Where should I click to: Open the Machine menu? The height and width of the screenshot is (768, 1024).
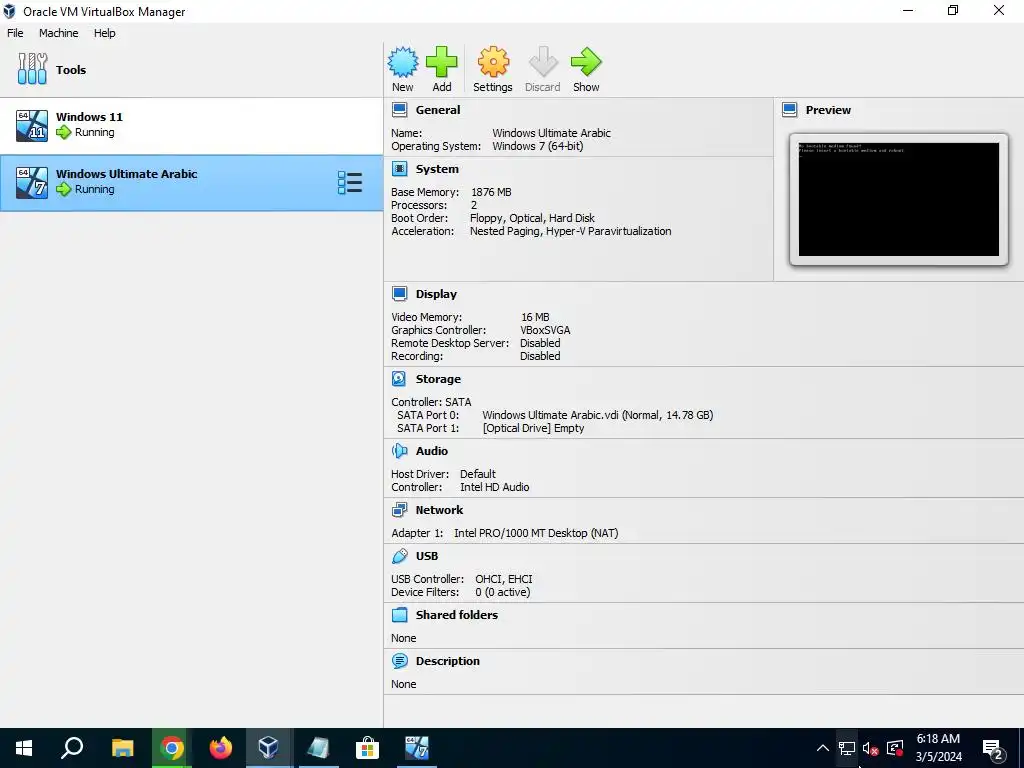(x=58, y=33)
